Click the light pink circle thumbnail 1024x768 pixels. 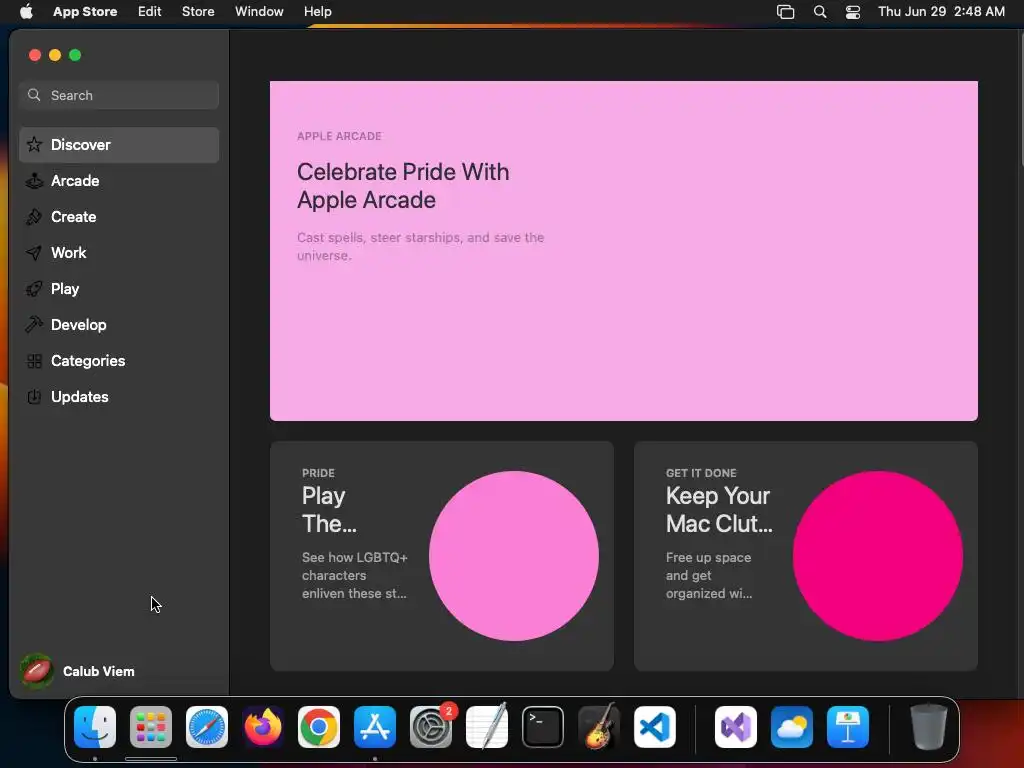click(514, 556)
